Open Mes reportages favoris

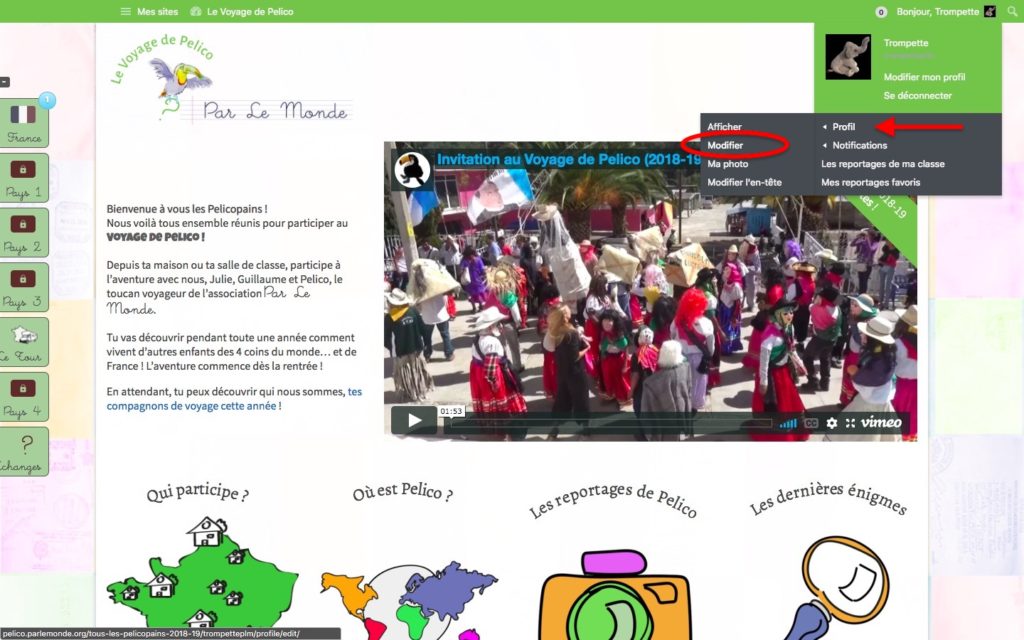[x=871, y=182]
